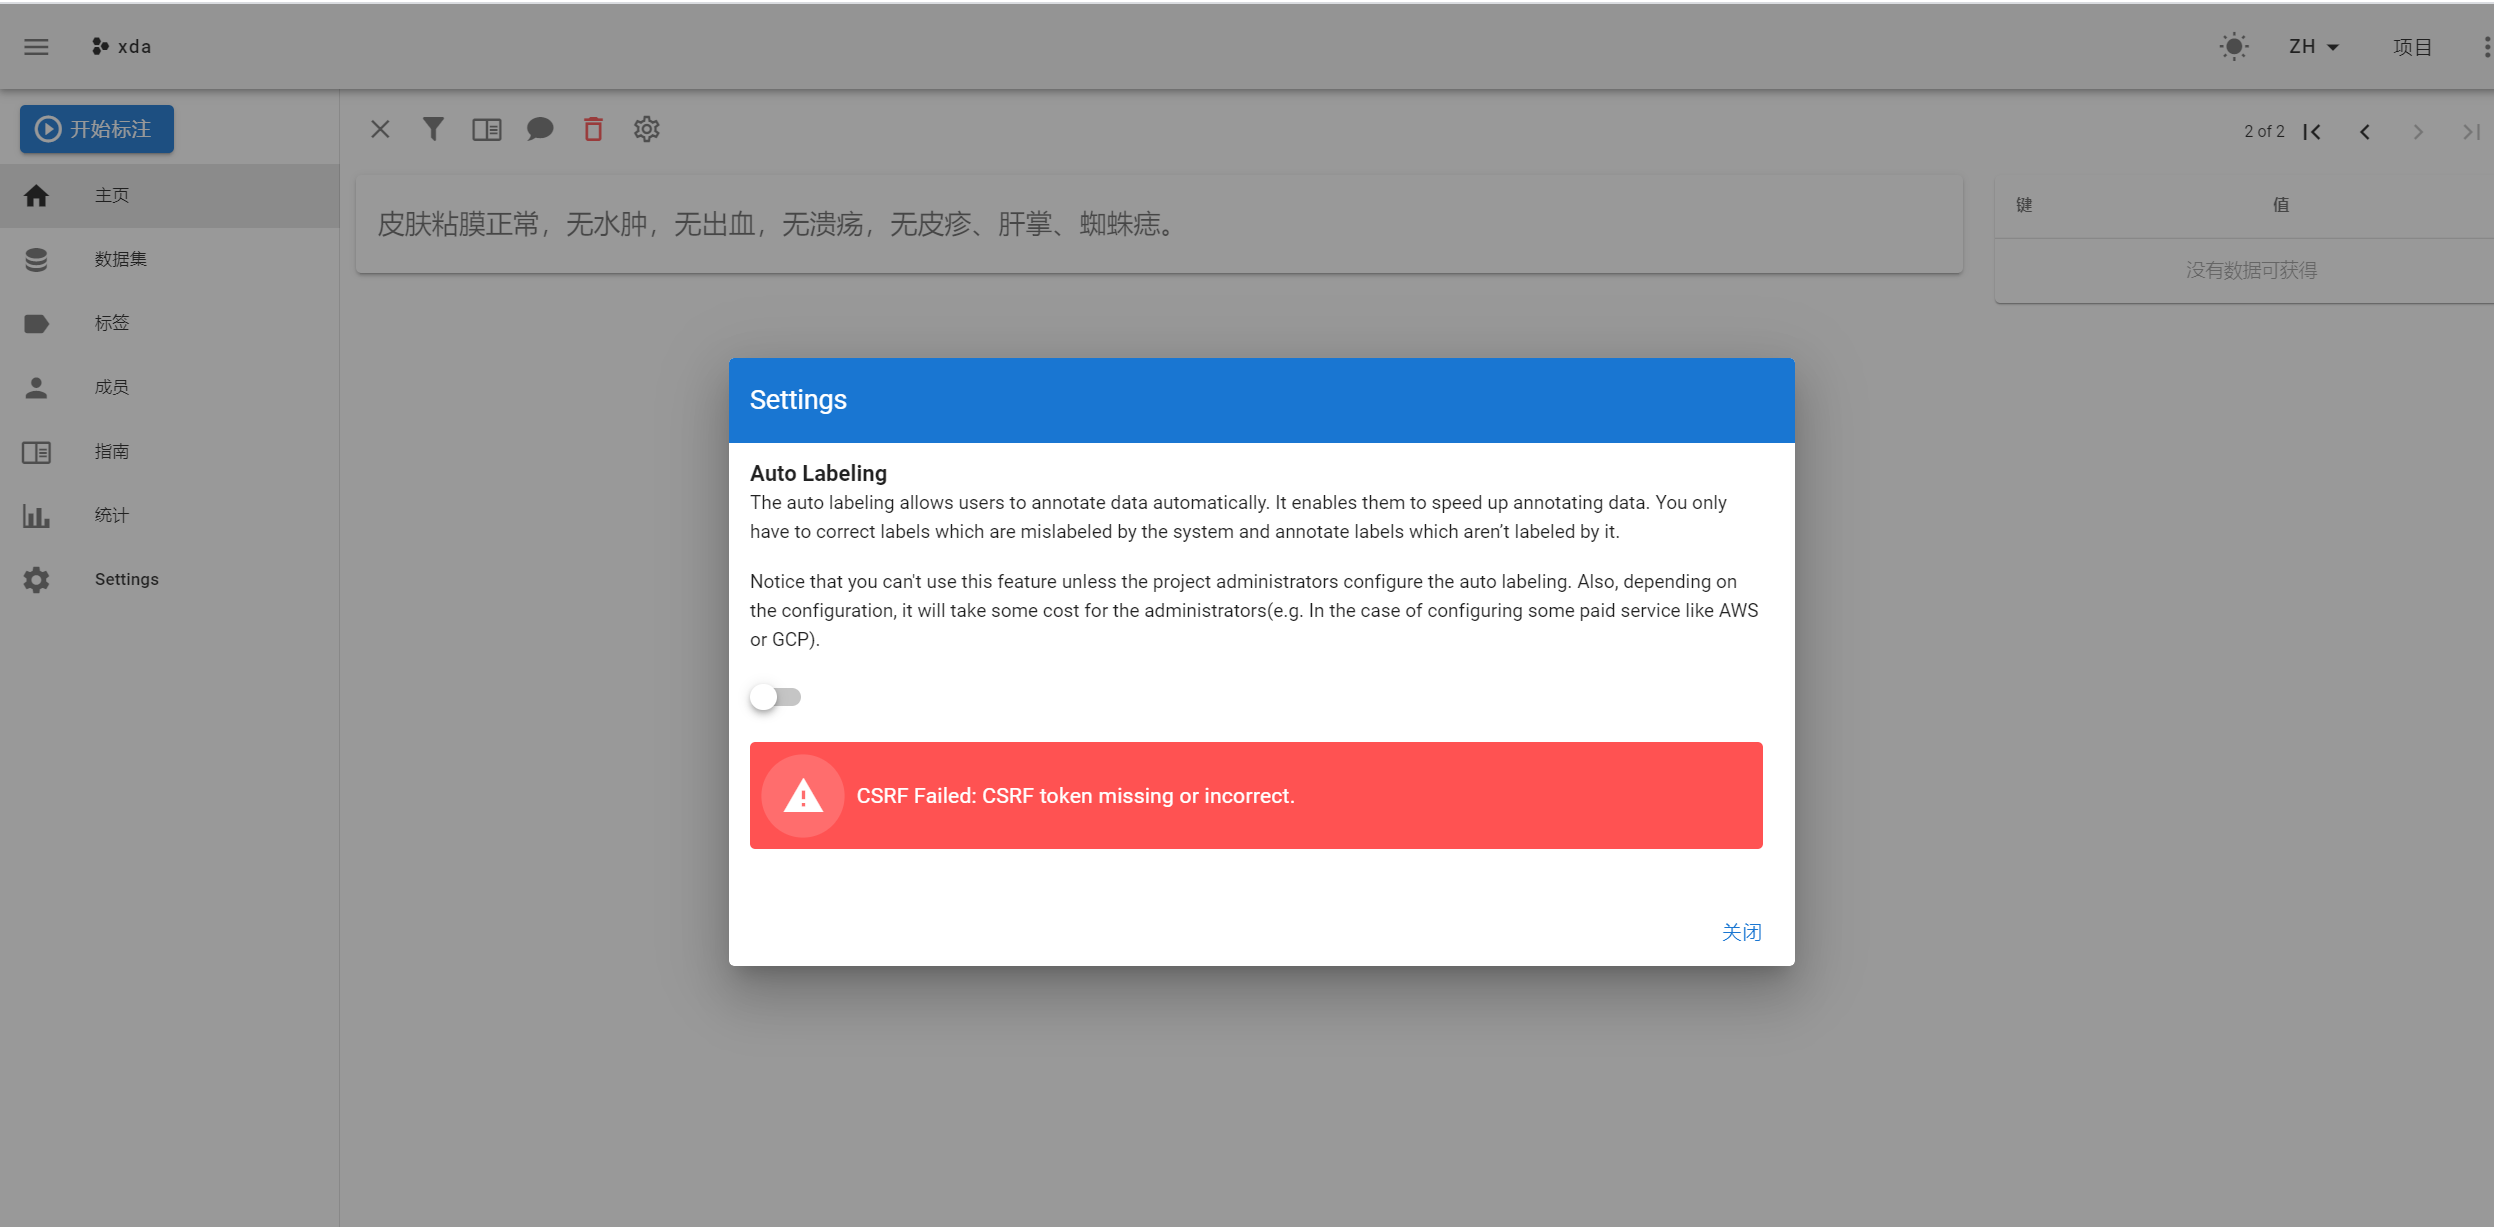This screenshot has height=1227, width=2494.
Task: Toggle the side-by-side metadata view icon
Action: (487, 129)
